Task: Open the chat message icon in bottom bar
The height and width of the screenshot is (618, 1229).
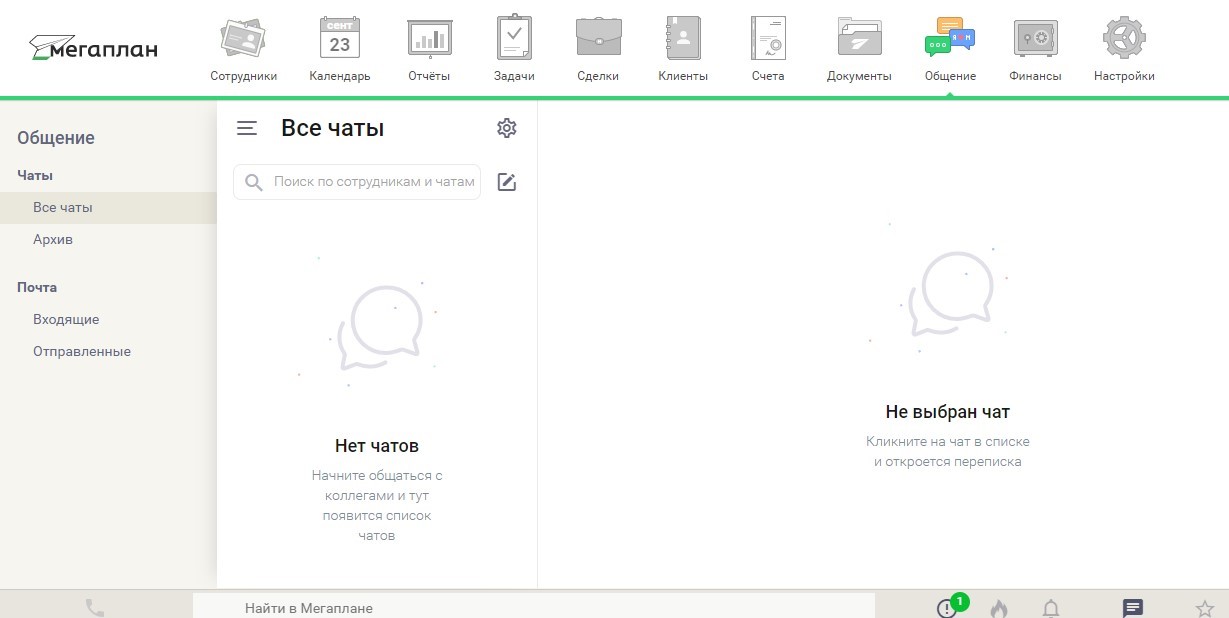Action: click(x=1133, y=608)
